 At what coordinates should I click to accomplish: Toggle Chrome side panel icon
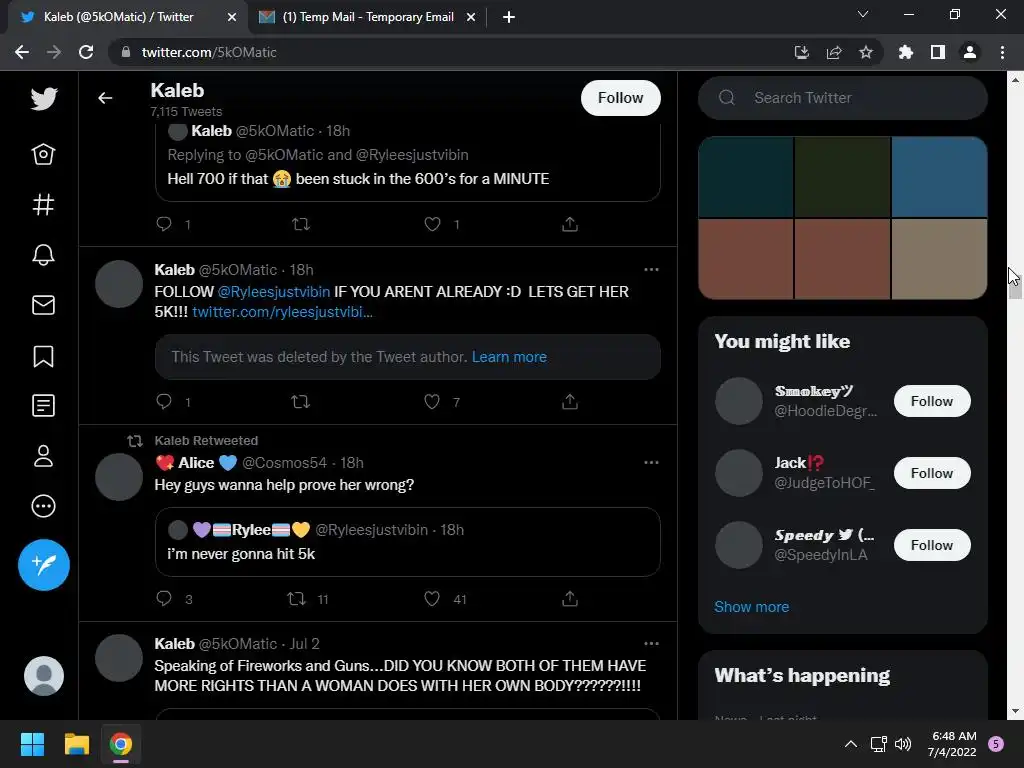pyautogui.click(x=938, y=52)
